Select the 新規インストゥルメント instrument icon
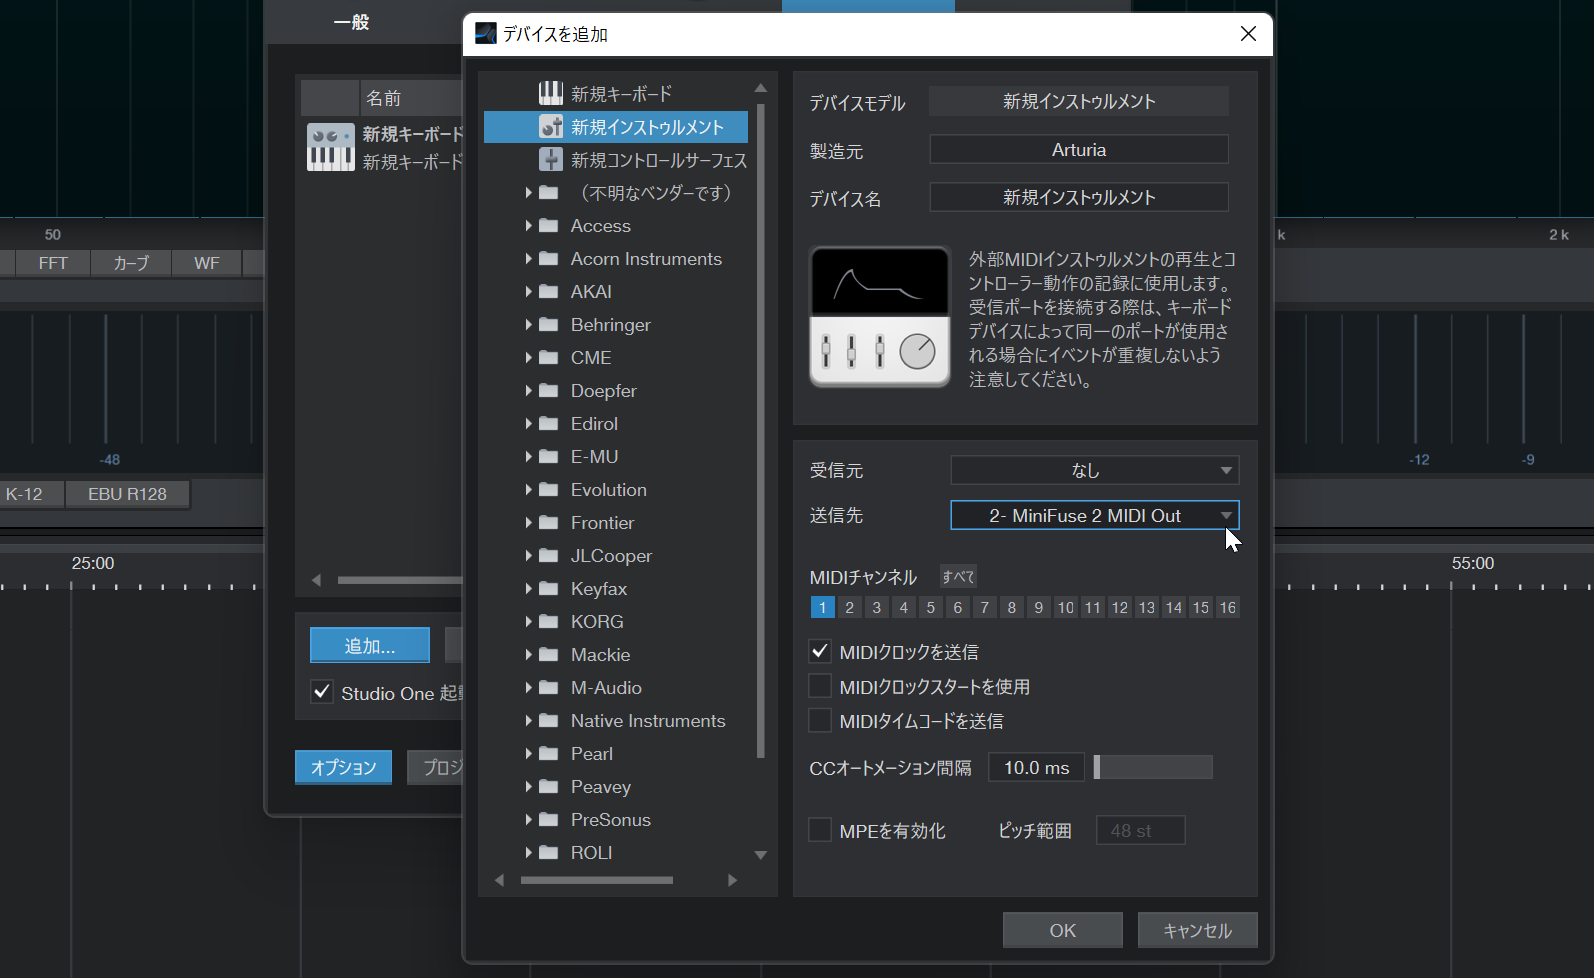 551,127
